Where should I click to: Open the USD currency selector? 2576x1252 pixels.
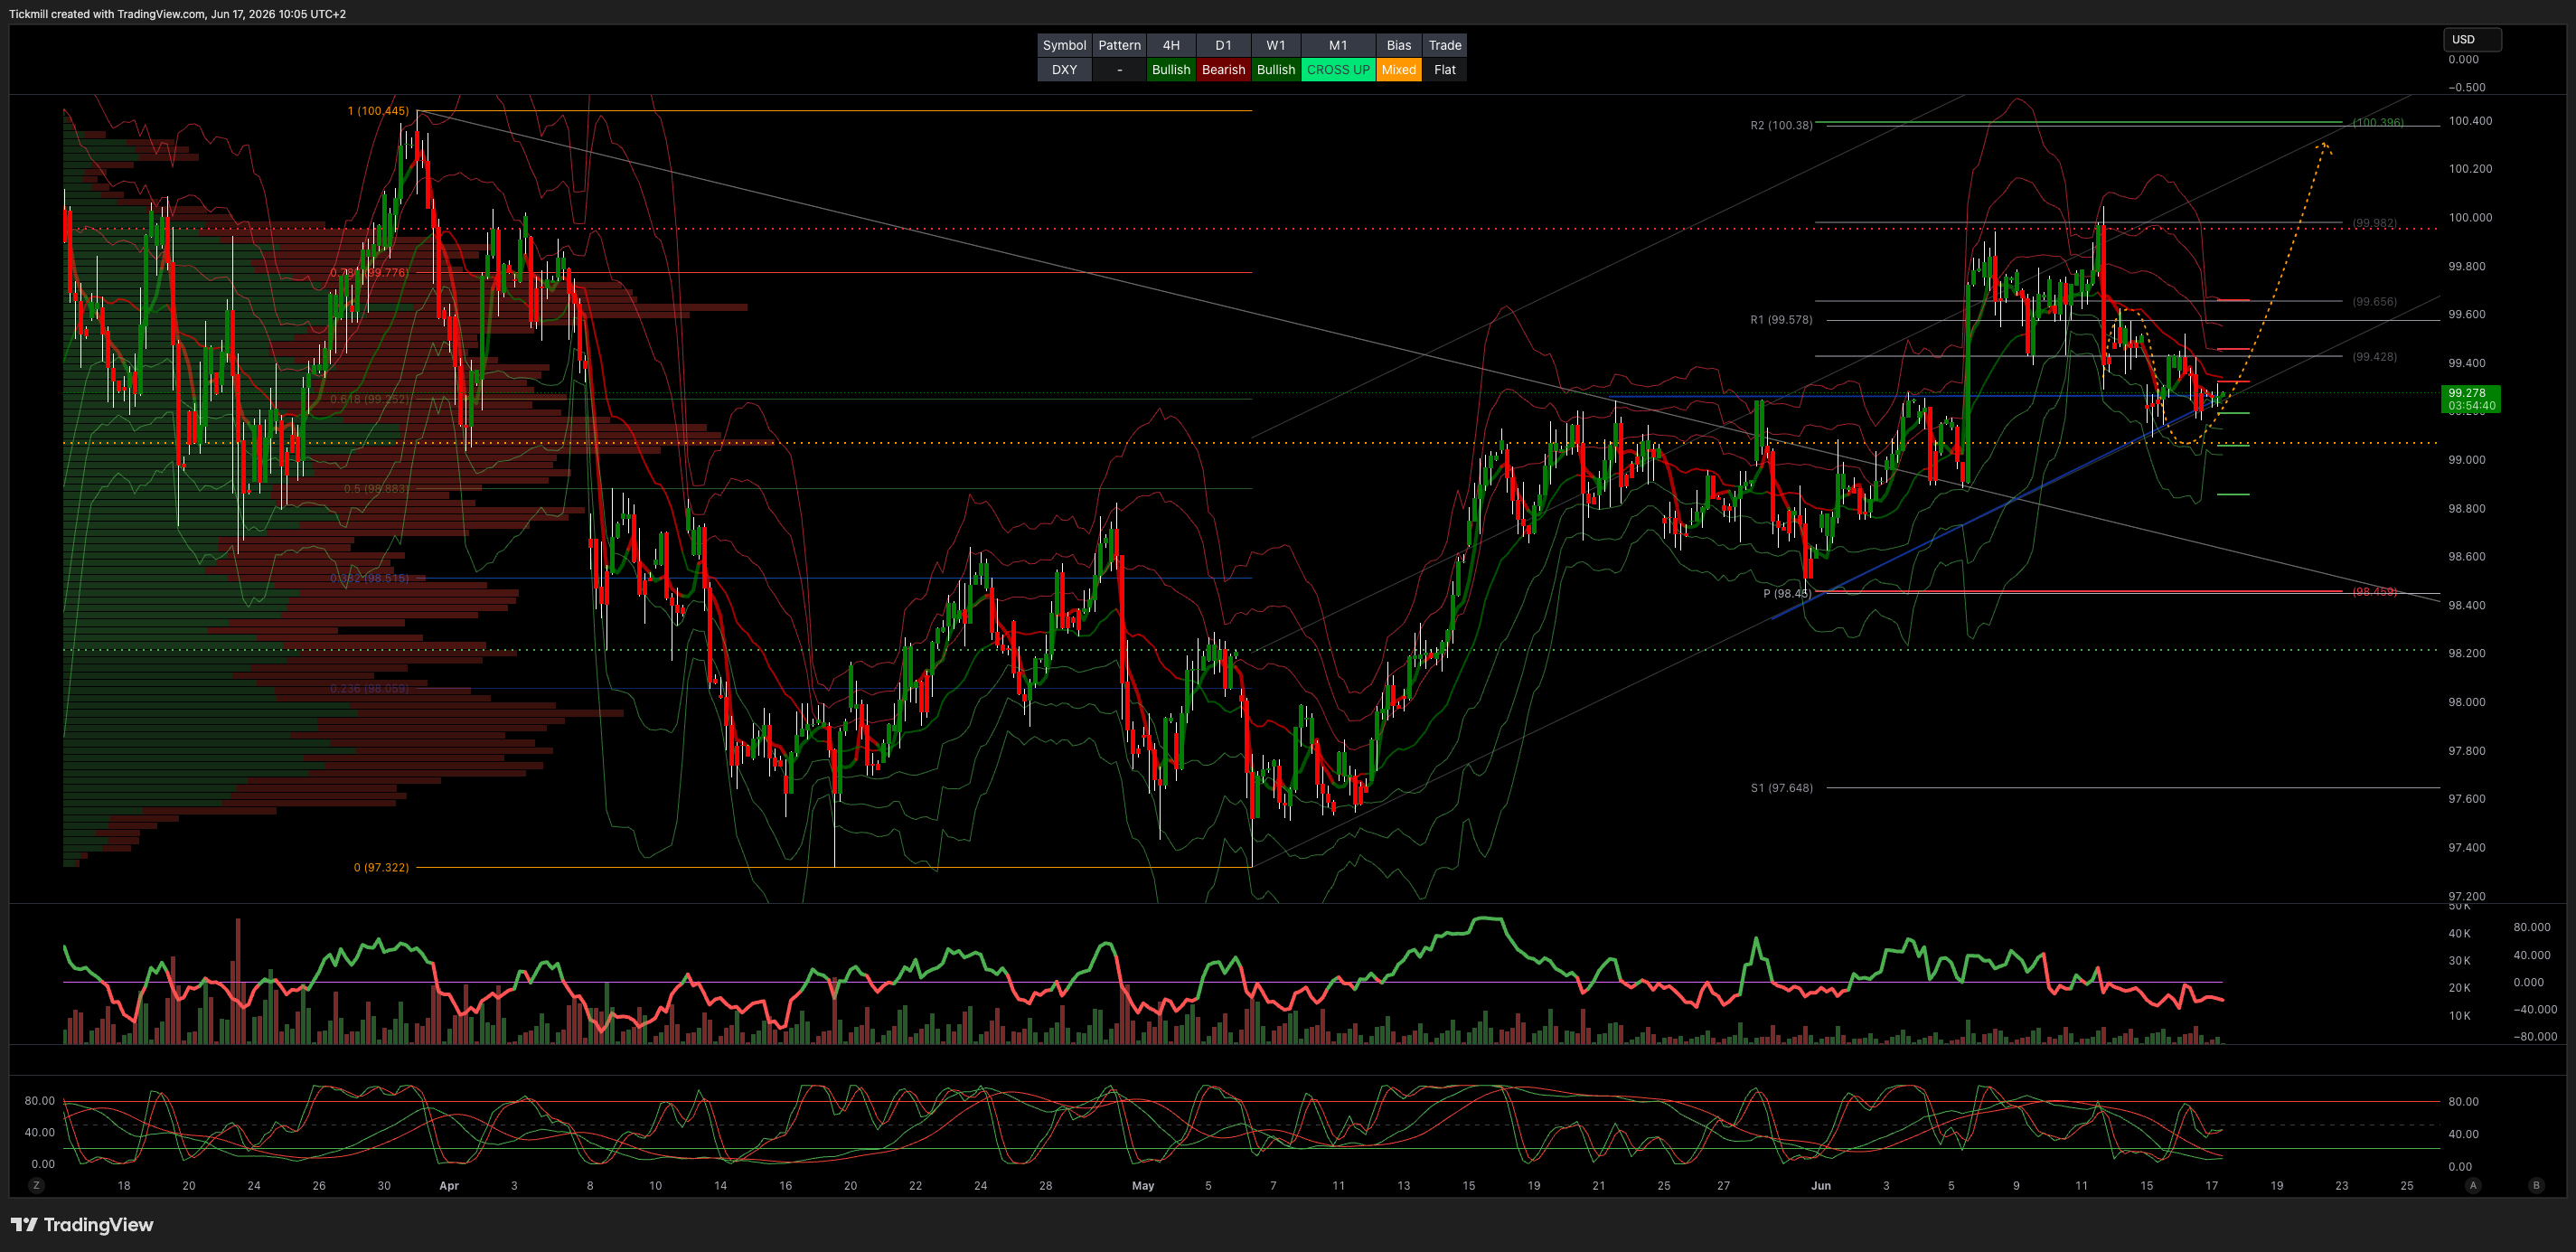click(2472, 39)
